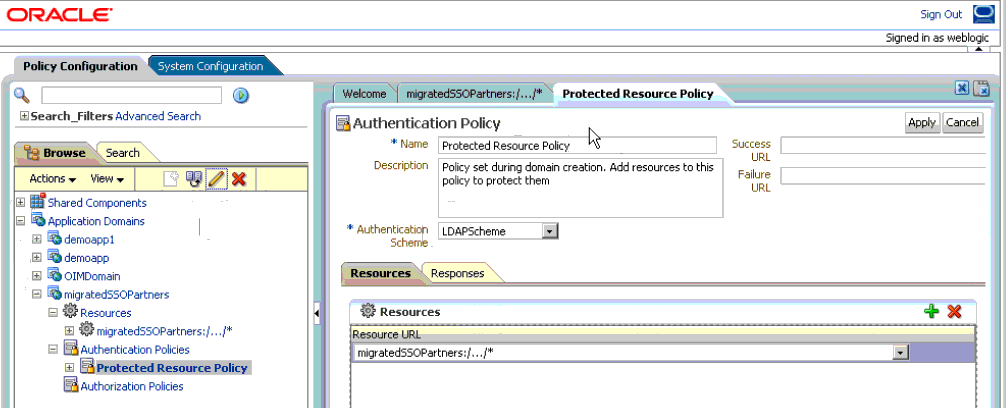Screen dimensions: 1008x408
Task: Click the magnifier search icon
Action: click(x=22, y=96)
